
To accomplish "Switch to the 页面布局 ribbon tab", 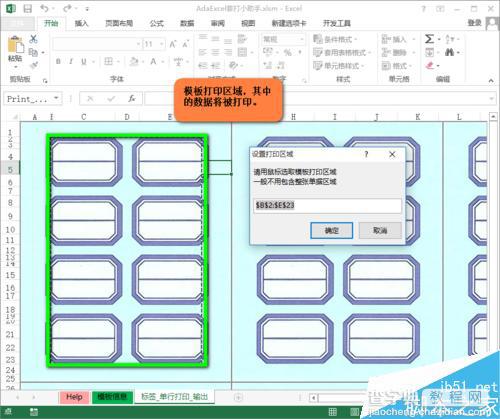I will (x=119, y=23).
